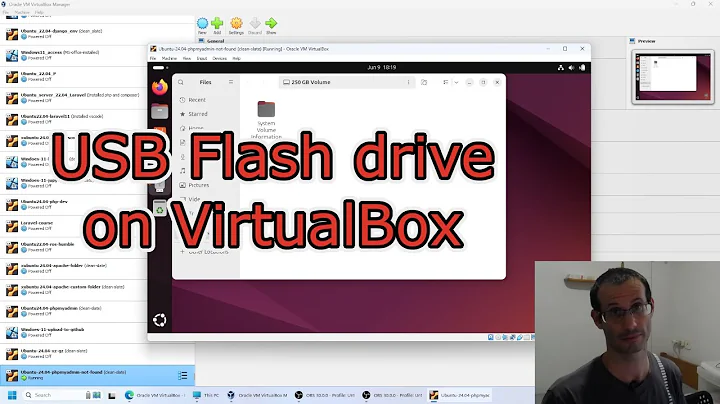Click the Windows Start button
Screen dimensions: 720x404
point(12,395)
